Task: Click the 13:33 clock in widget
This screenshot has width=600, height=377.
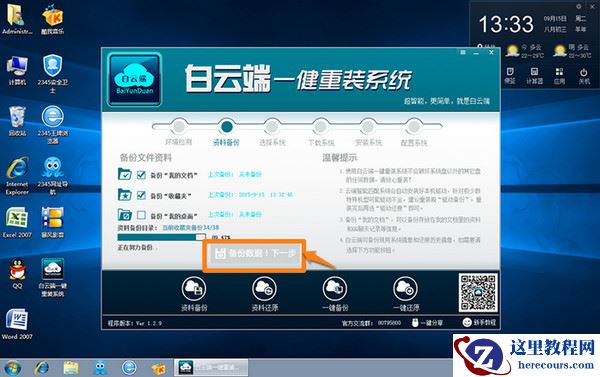Action: (506, 24)
